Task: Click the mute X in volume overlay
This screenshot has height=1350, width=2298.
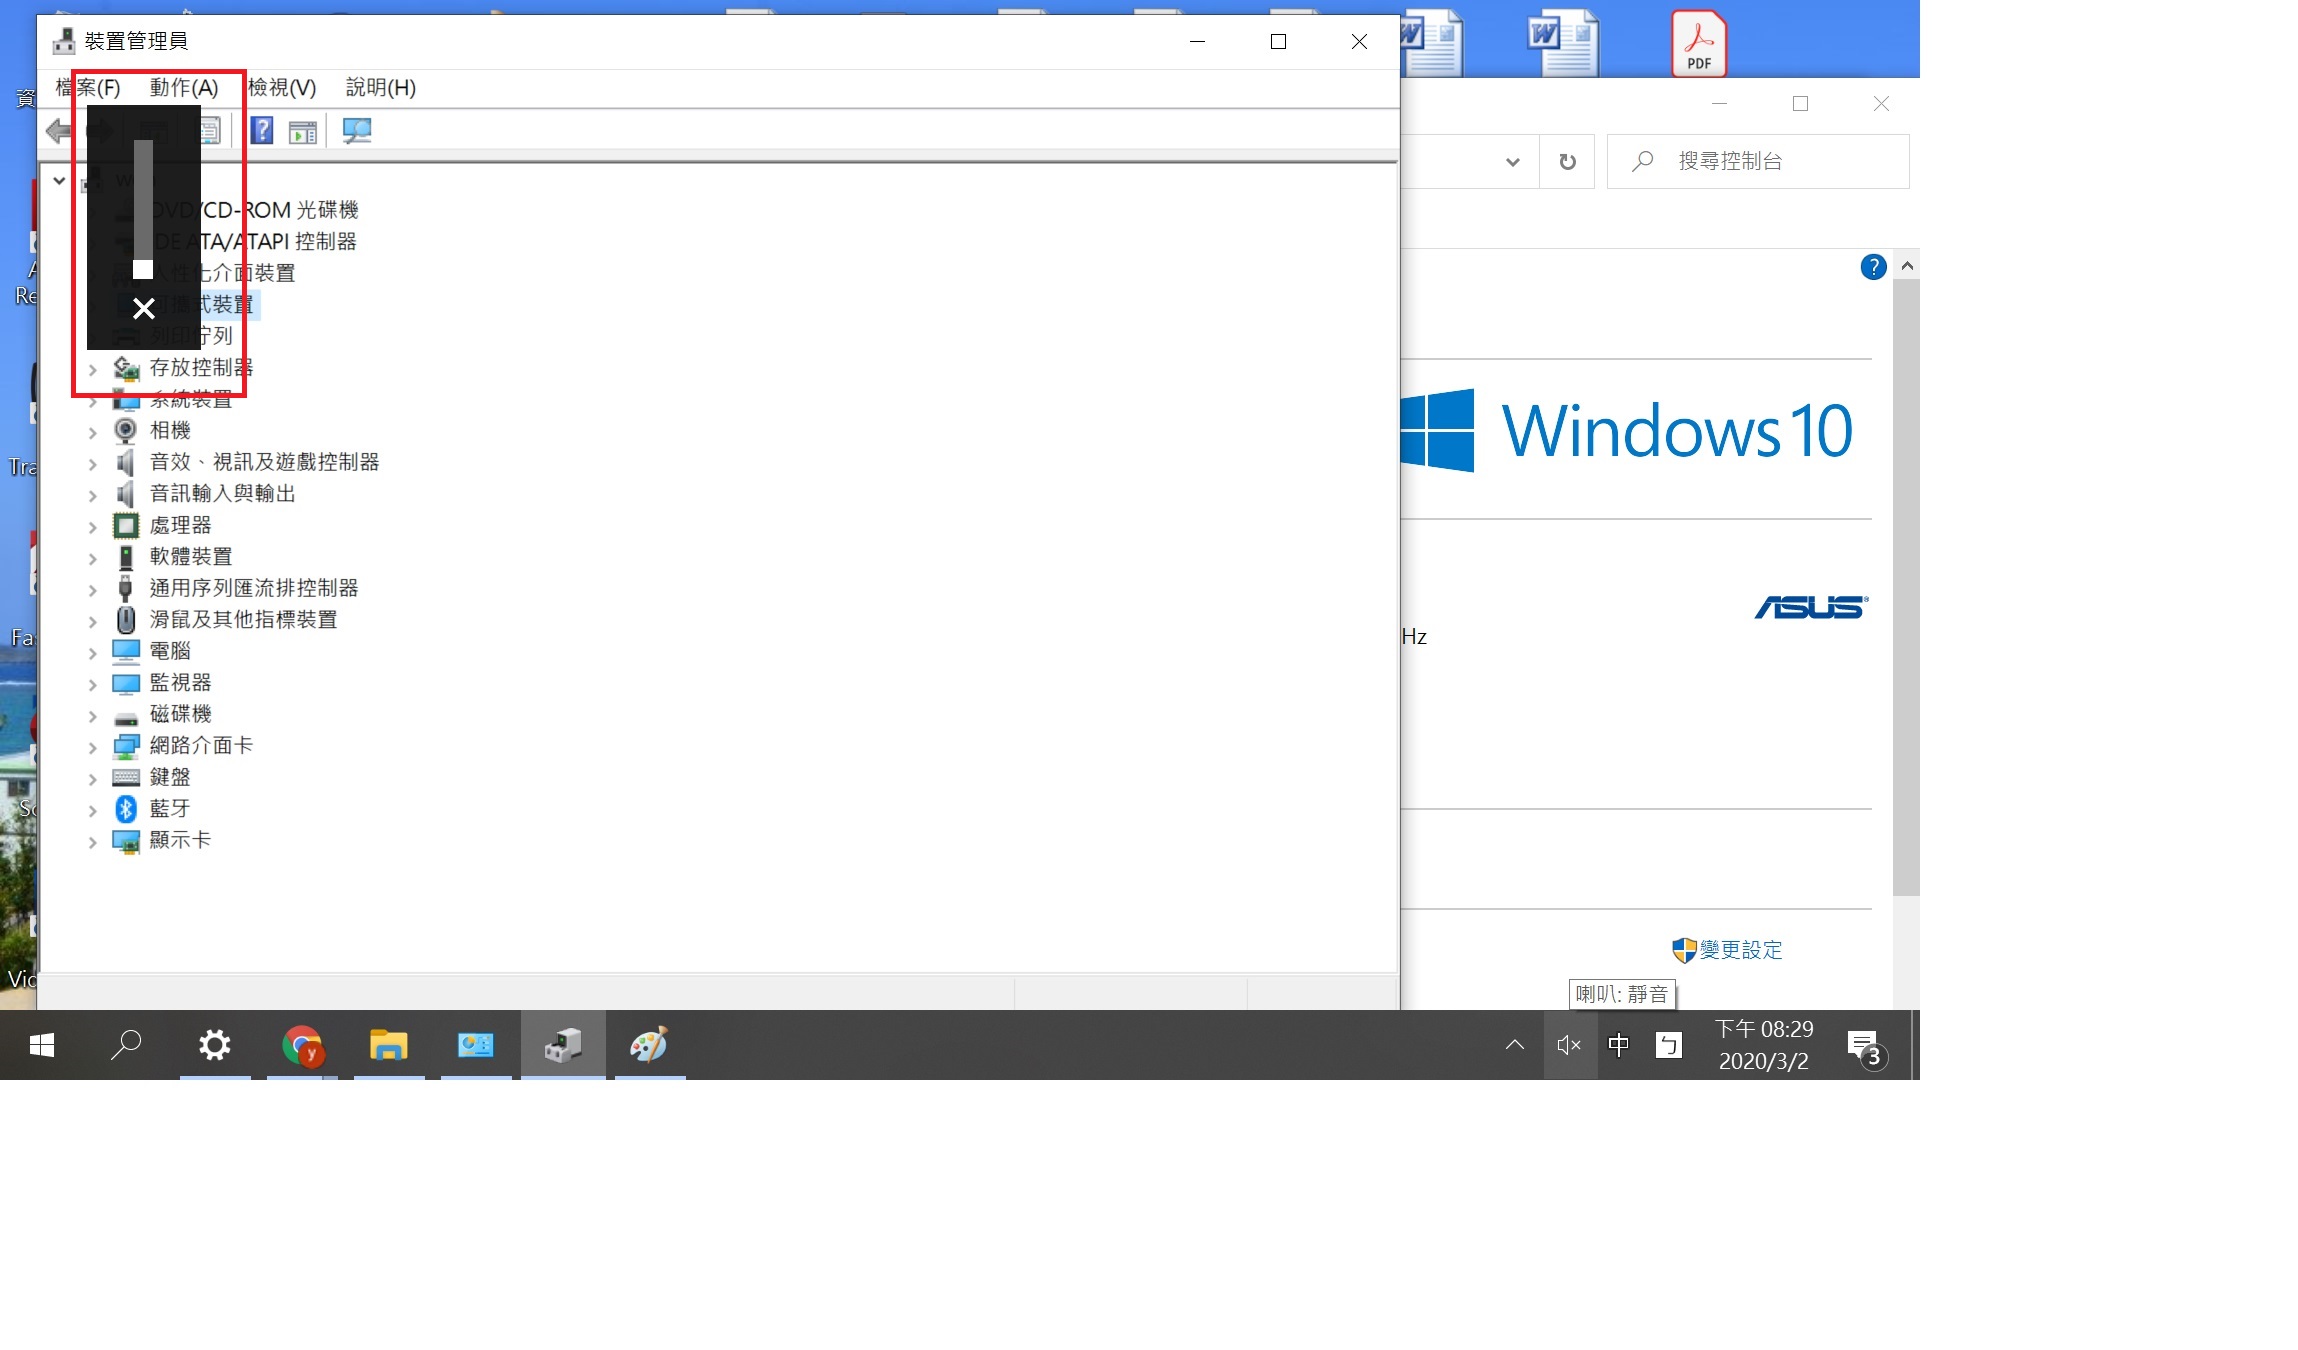Action: point(144,309)
